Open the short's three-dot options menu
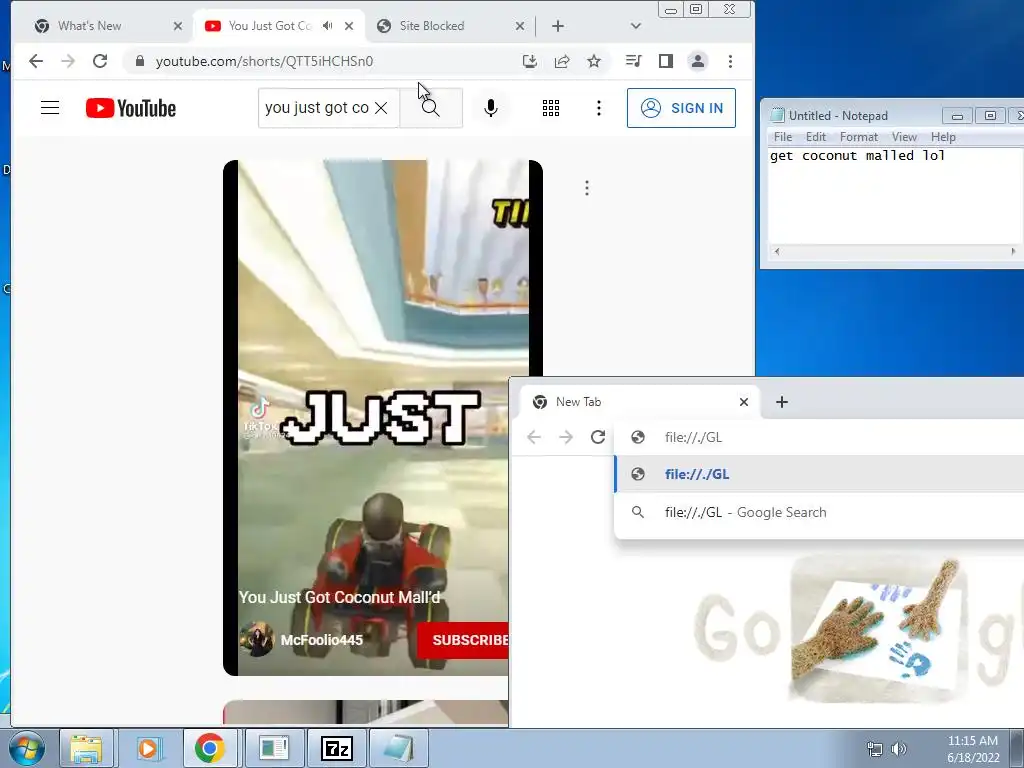Screen dimensions: 1024x768 586,188
